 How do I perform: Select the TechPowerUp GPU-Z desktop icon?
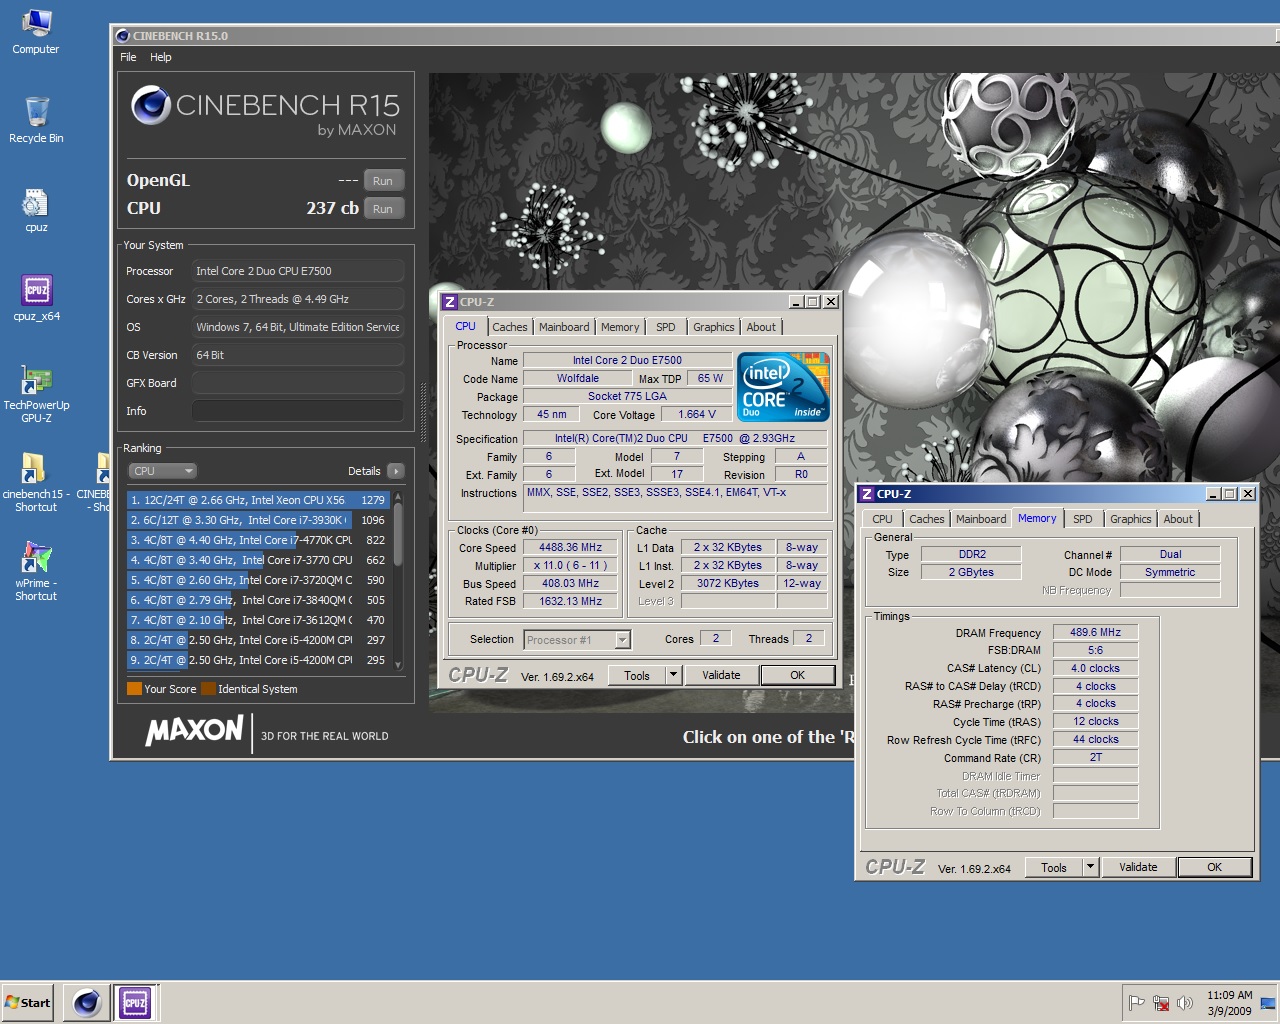pos(36,394)
